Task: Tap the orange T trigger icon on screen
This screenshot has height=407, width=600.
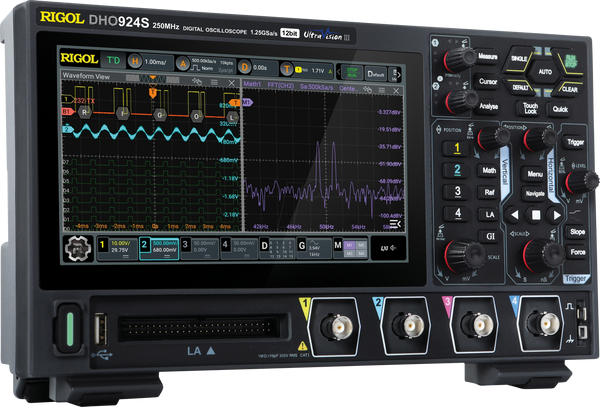Action: point(286,69)
